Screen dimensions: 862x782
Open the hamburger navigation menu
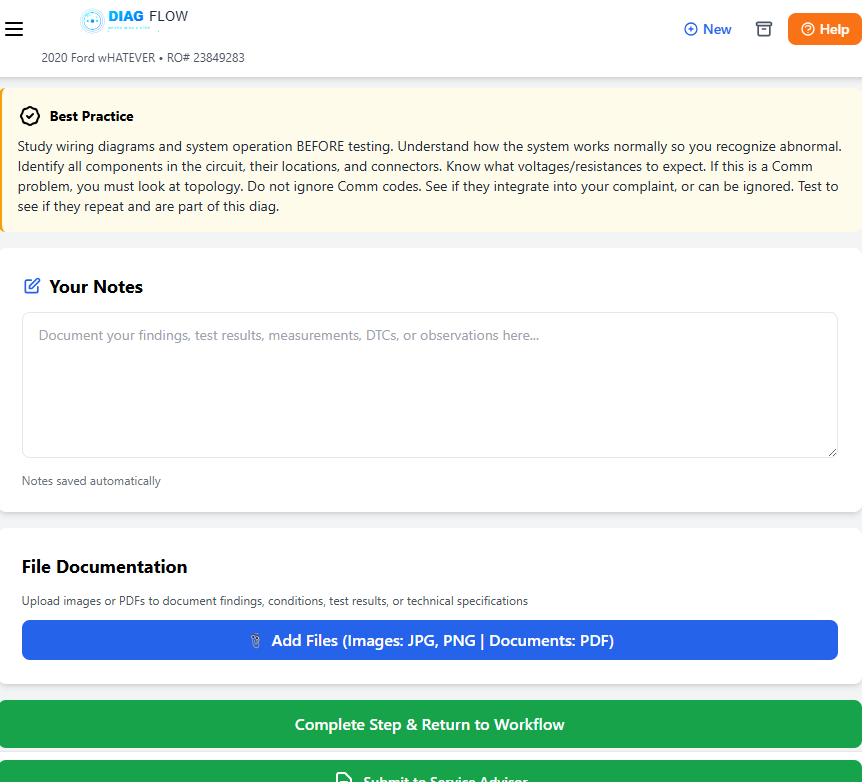click(14, 29)
